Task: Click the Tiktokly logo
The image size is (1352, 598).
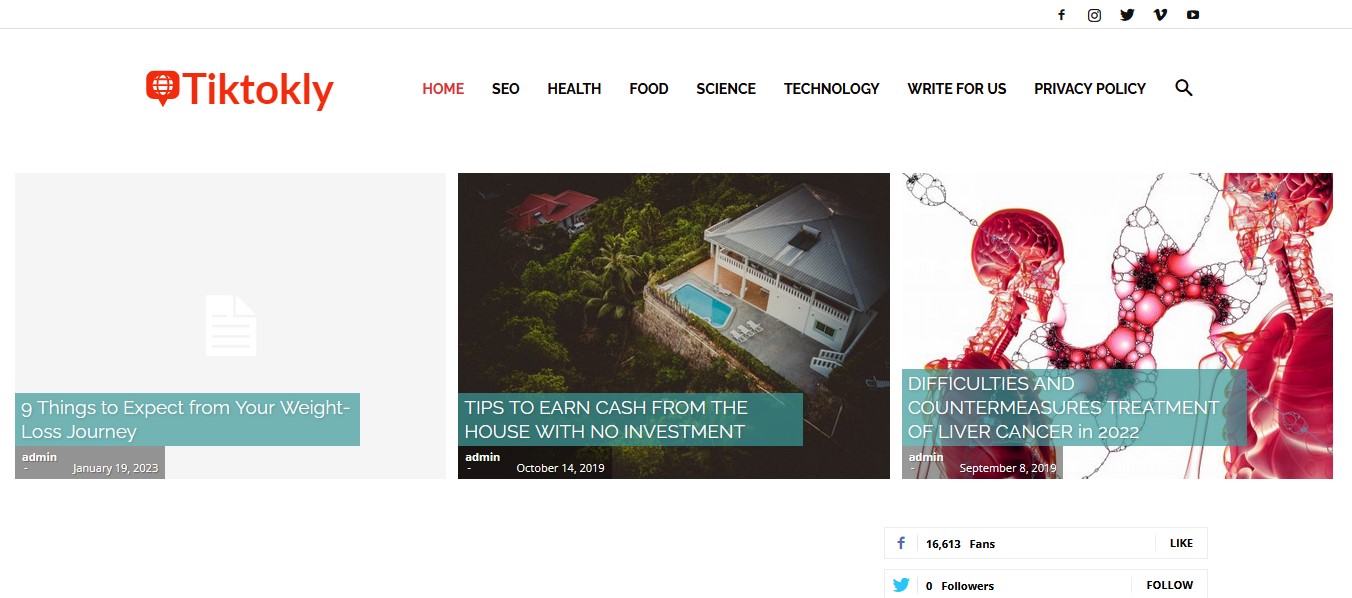Action: coord(240,89)
